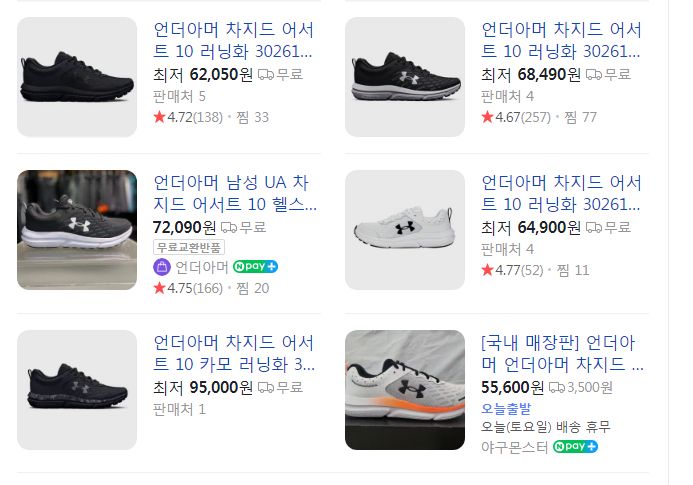
Task: Click the 찜 33 wishlist button
Action: pos(253,117)
